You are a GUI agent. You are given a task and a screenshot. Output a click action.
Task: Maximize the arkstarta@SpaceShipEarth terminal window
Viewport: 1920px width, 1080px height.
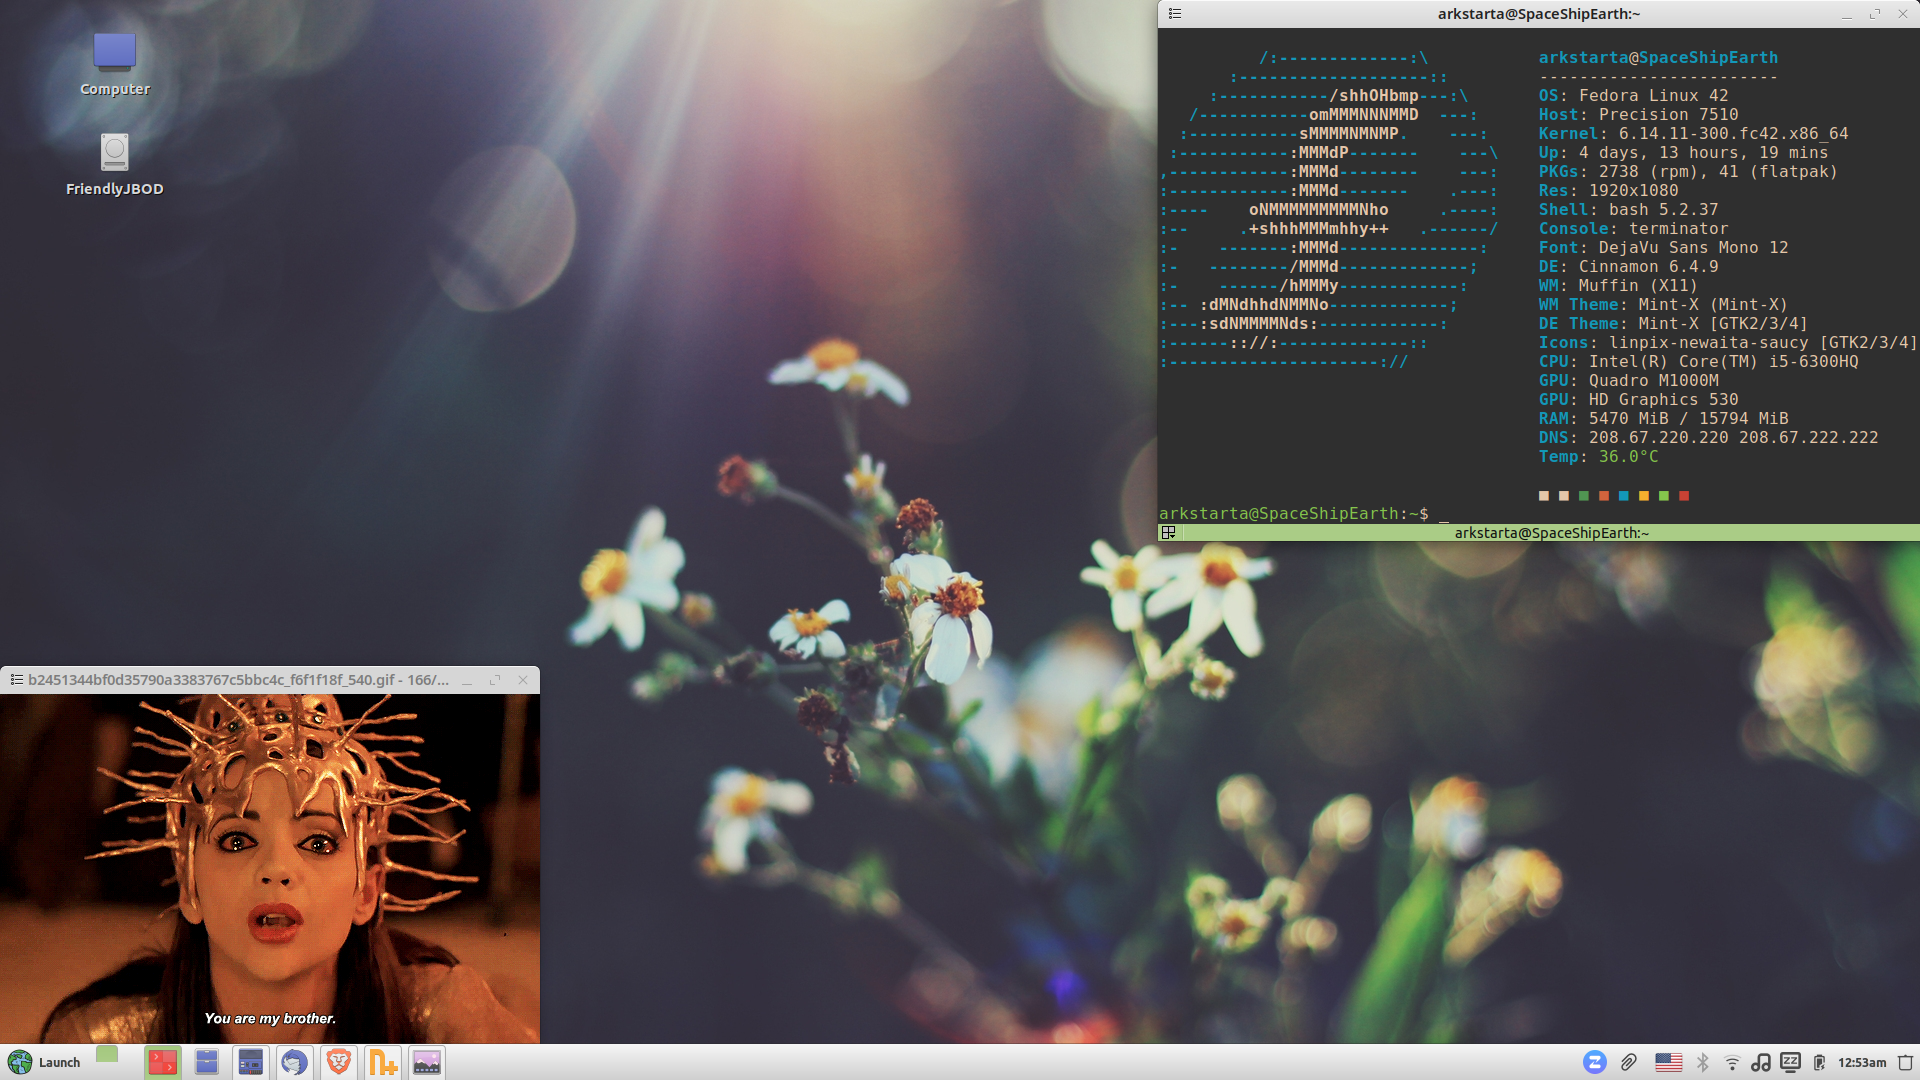[x=1875, y=14]
